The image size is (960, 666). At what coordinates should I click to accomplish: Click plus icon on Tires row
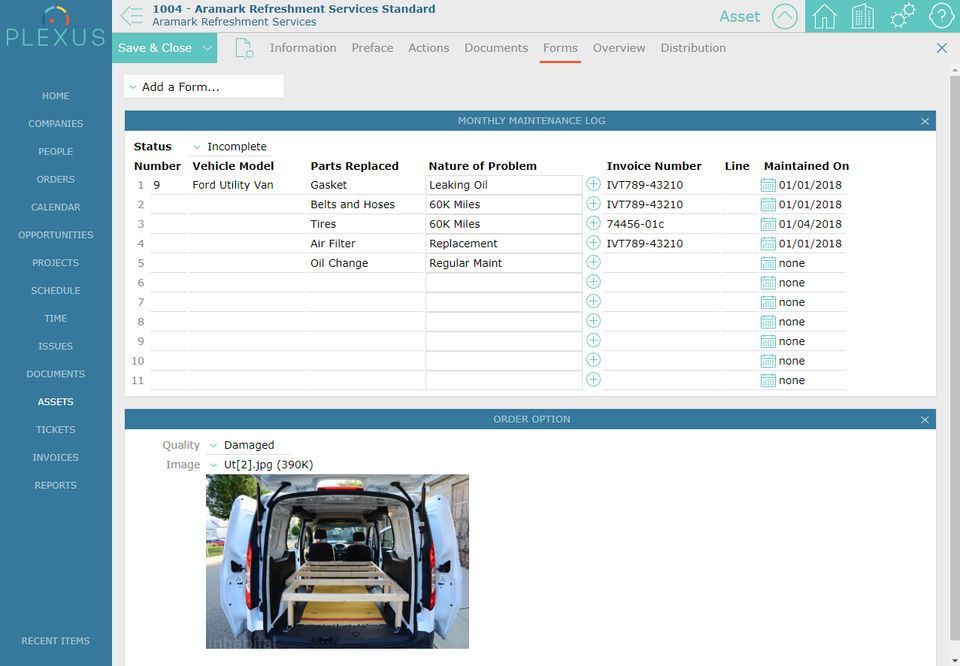pyautogui.click(x=593, y=223)
